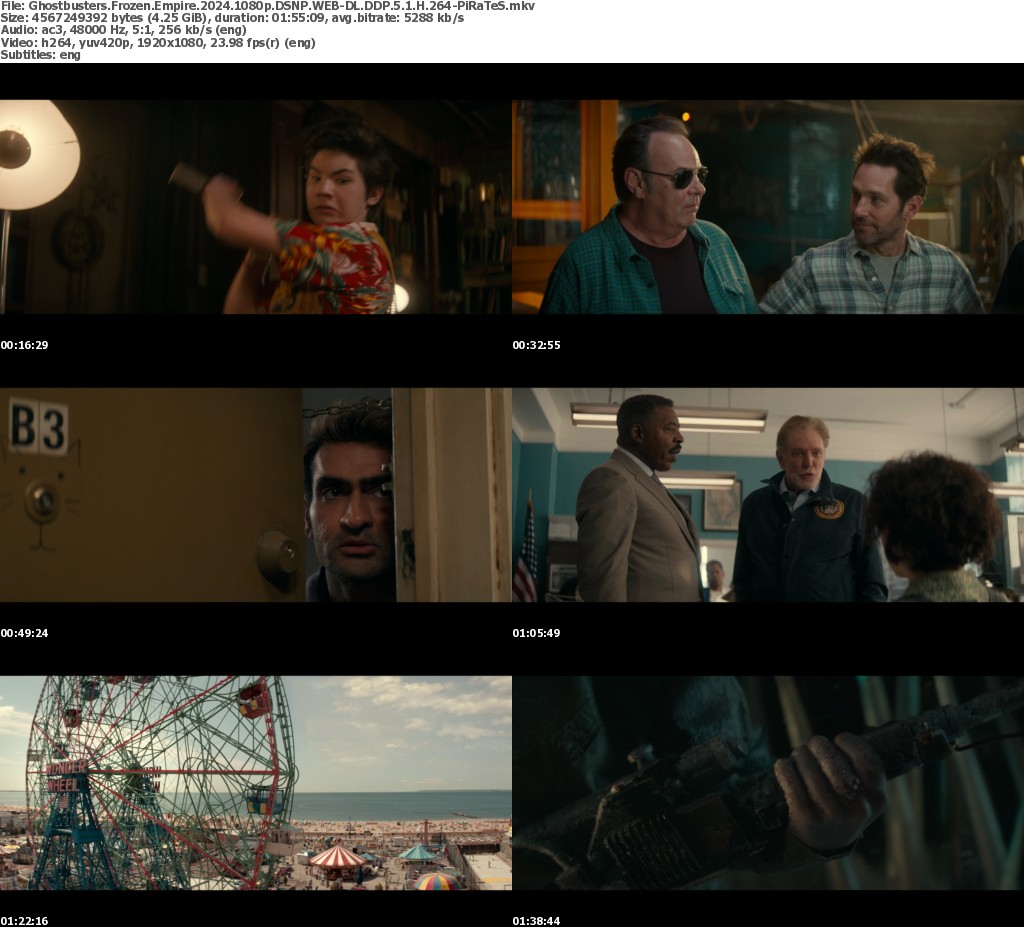This screenshot has height=927, width=1024.
Task: Open the Wonder Wheel Ferris wheel thumbnail
Action: [x=255, y=783]
